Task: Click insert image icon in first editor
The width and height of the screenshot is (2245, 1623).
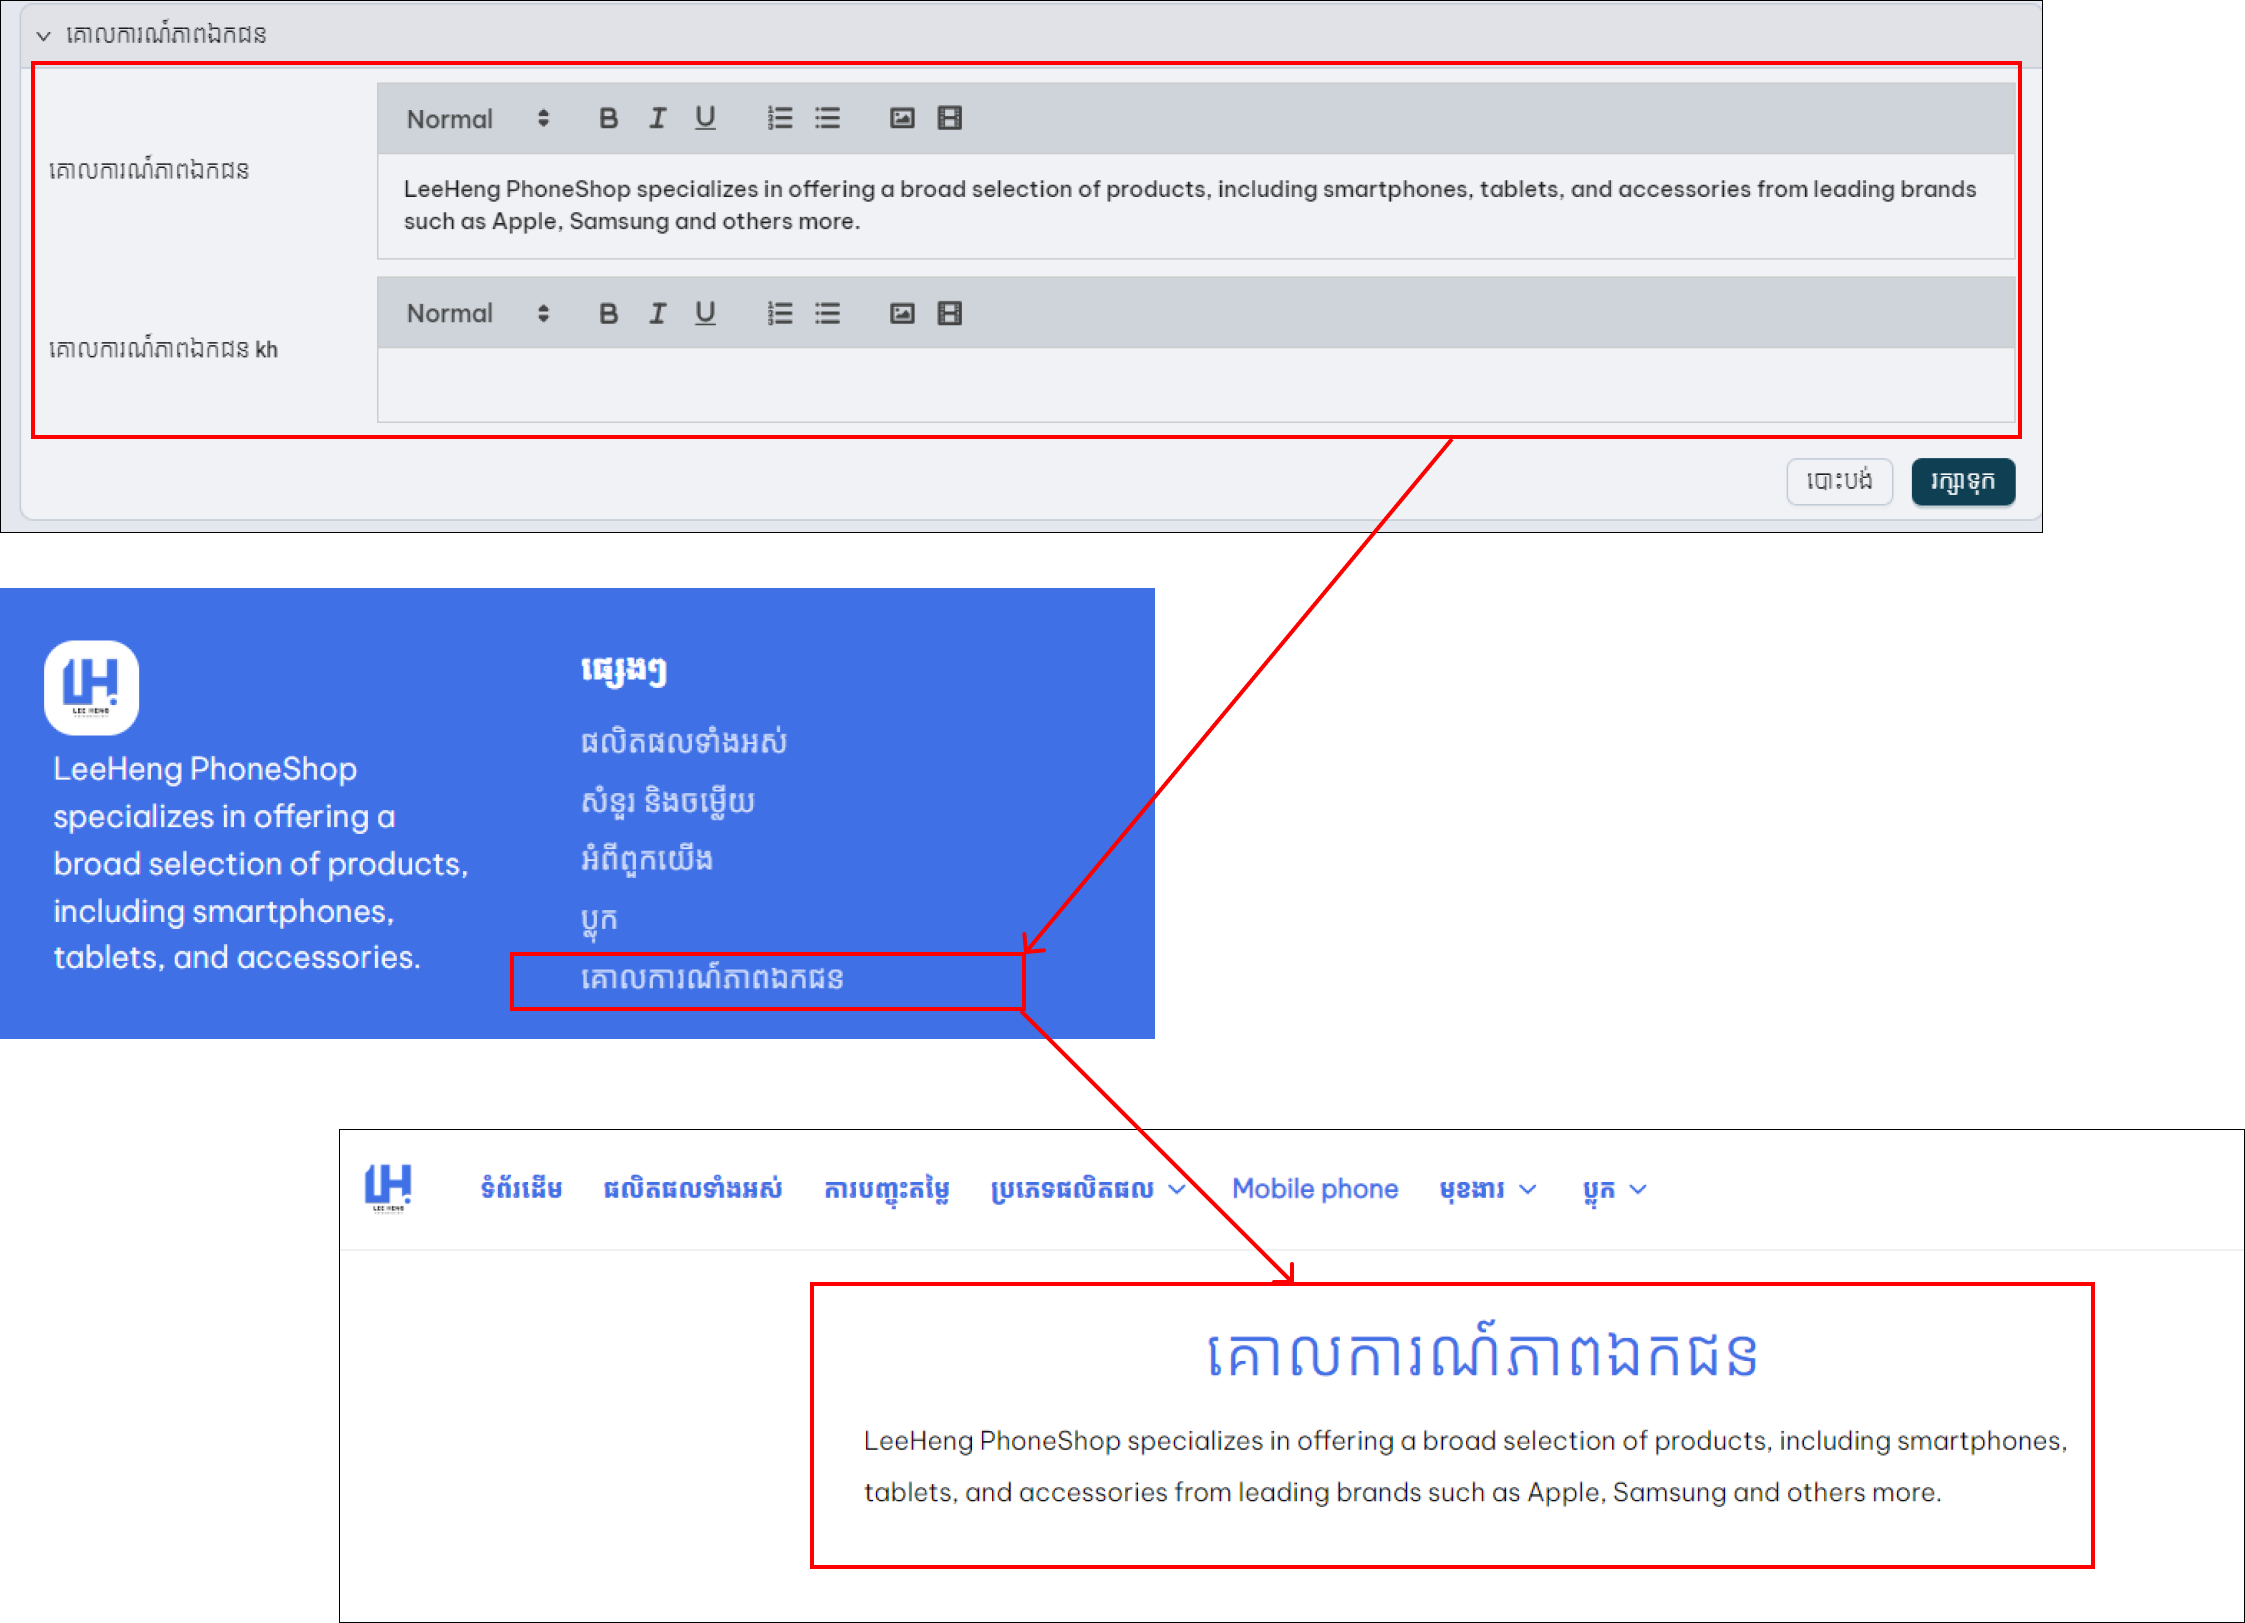Action: (x=902, y=118)
